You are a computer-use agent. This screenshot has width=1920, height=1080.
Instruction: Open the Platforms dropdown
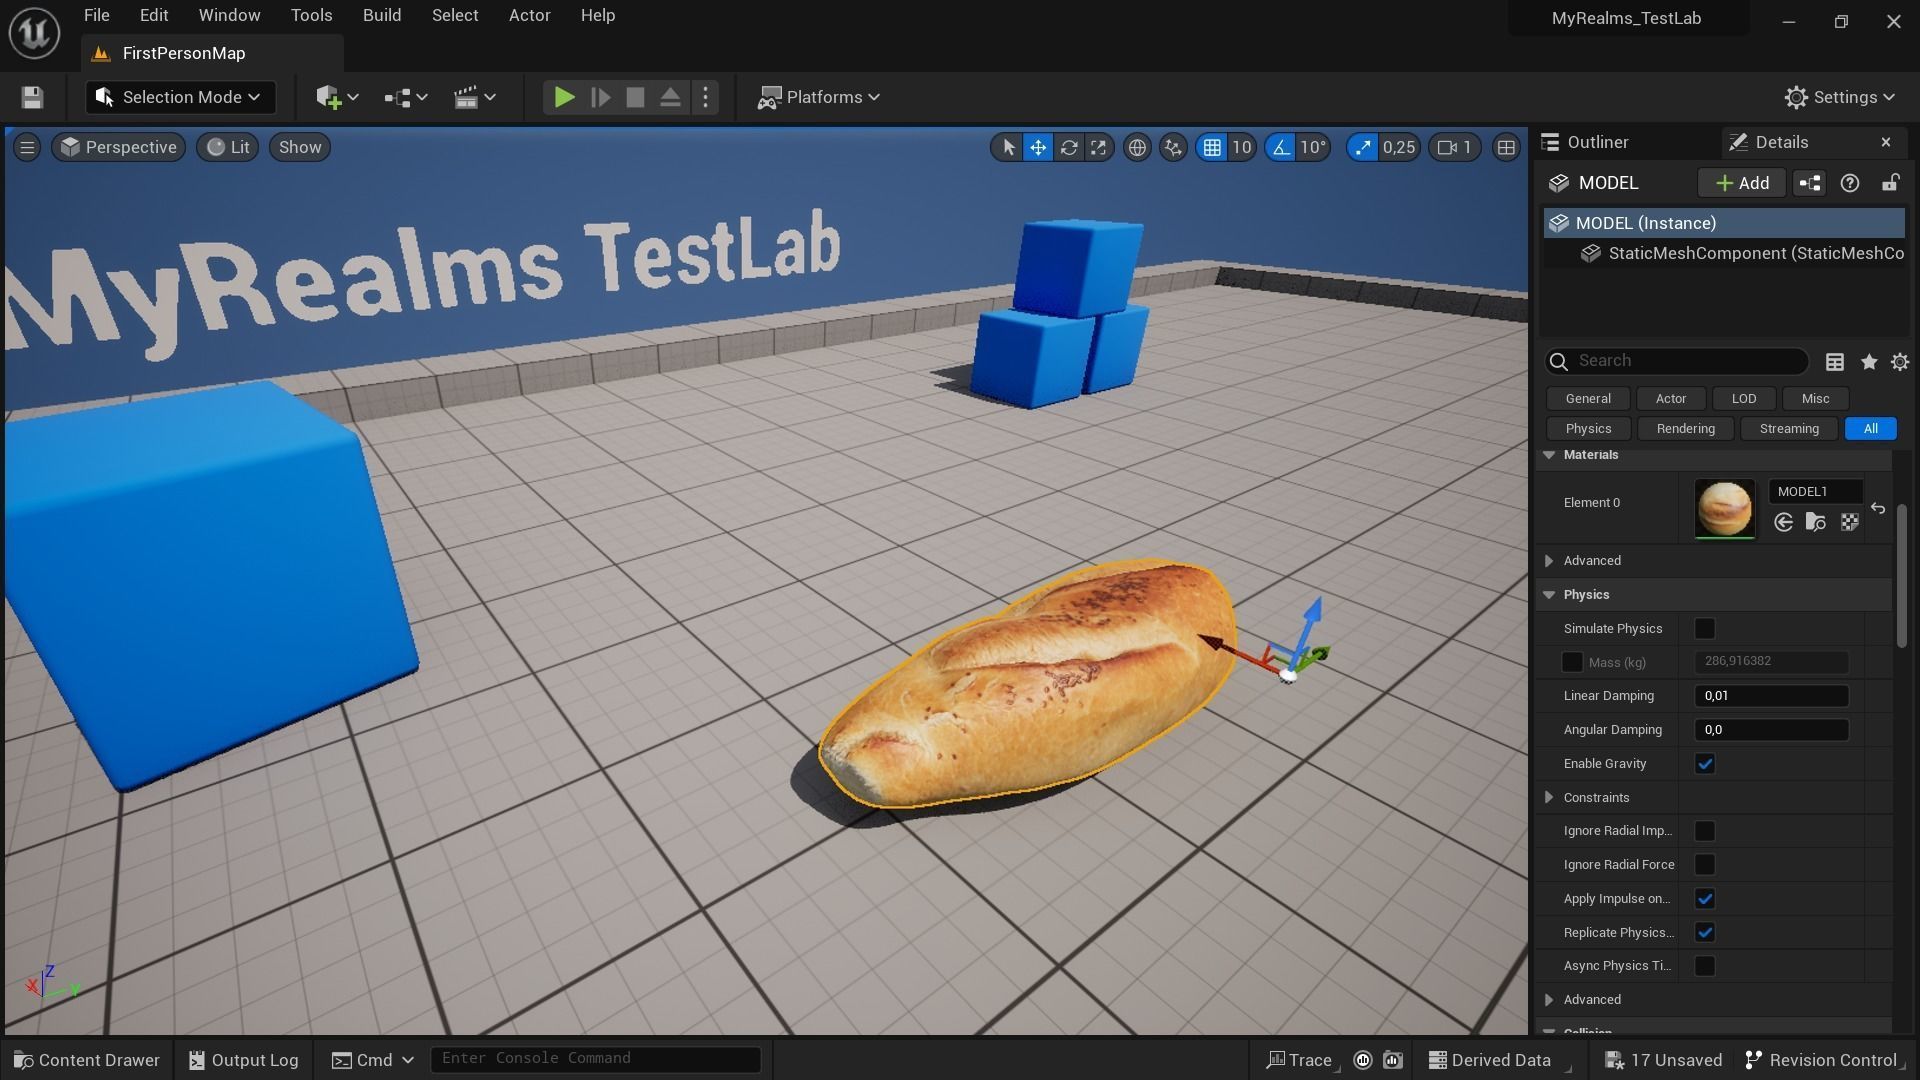818,97
